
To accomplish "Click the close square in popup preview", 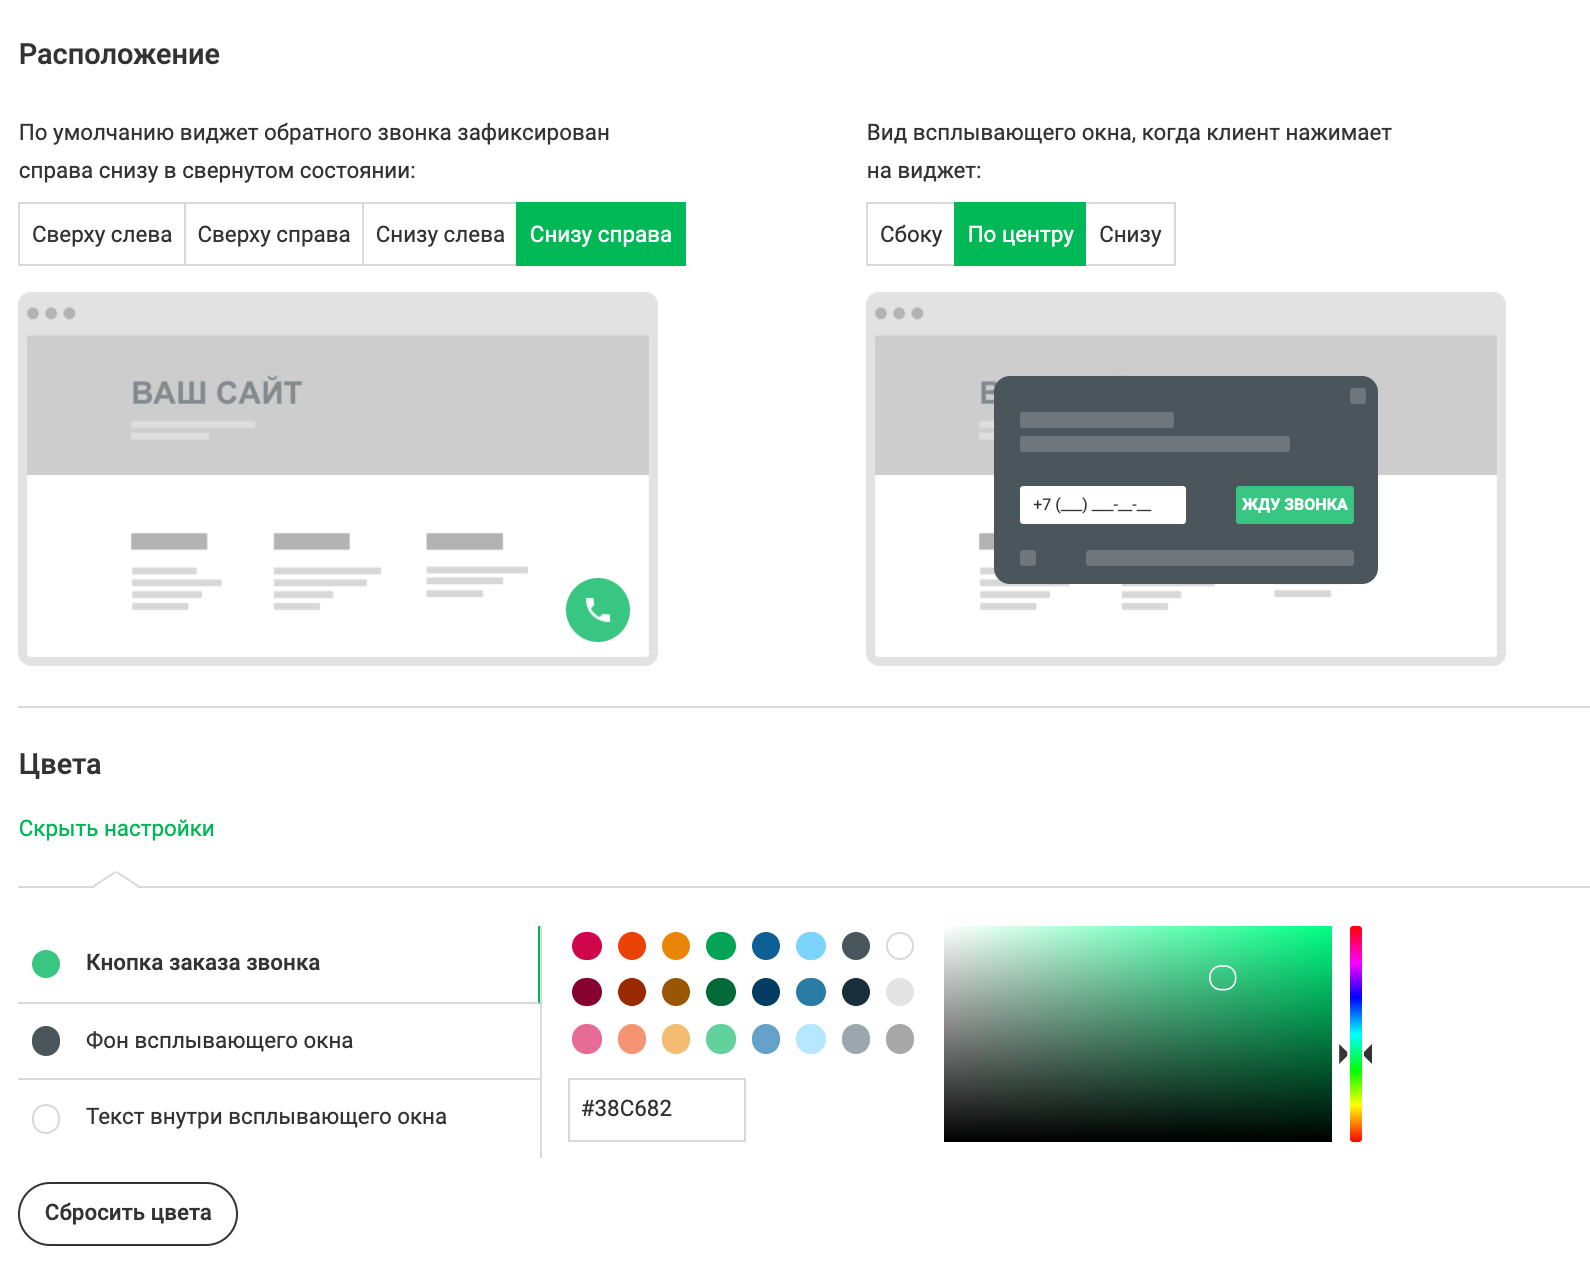I will [x=1357, y=396].
